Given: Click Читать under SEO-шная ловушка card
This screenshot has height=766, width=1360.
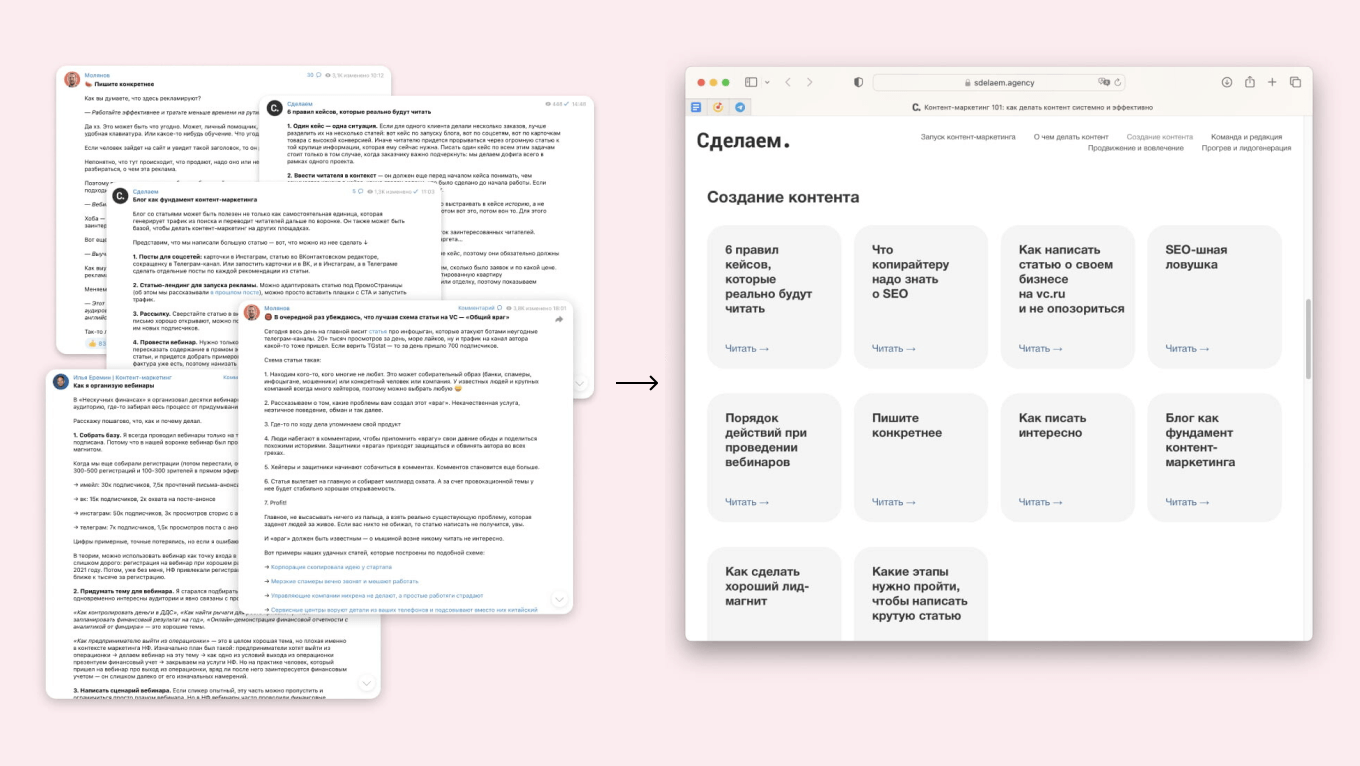Looking at the screenshot, I should pos(1187,349).
